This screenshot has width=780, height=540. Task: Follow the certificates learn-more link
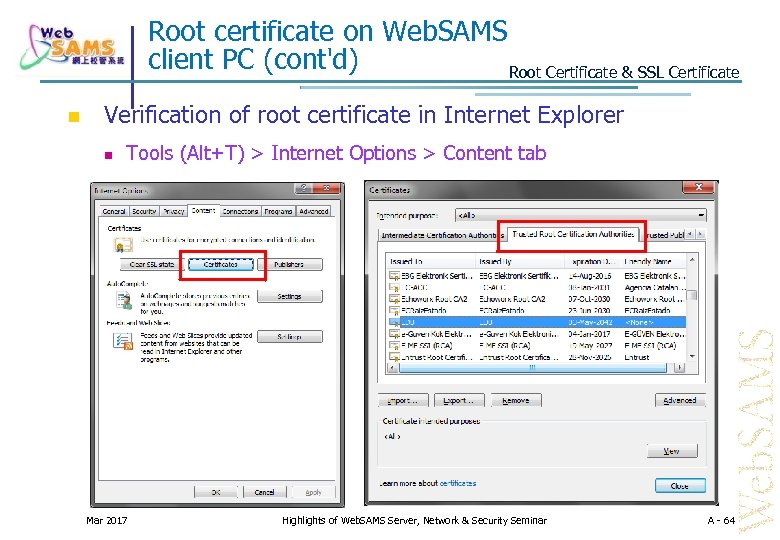click(458, 483)
